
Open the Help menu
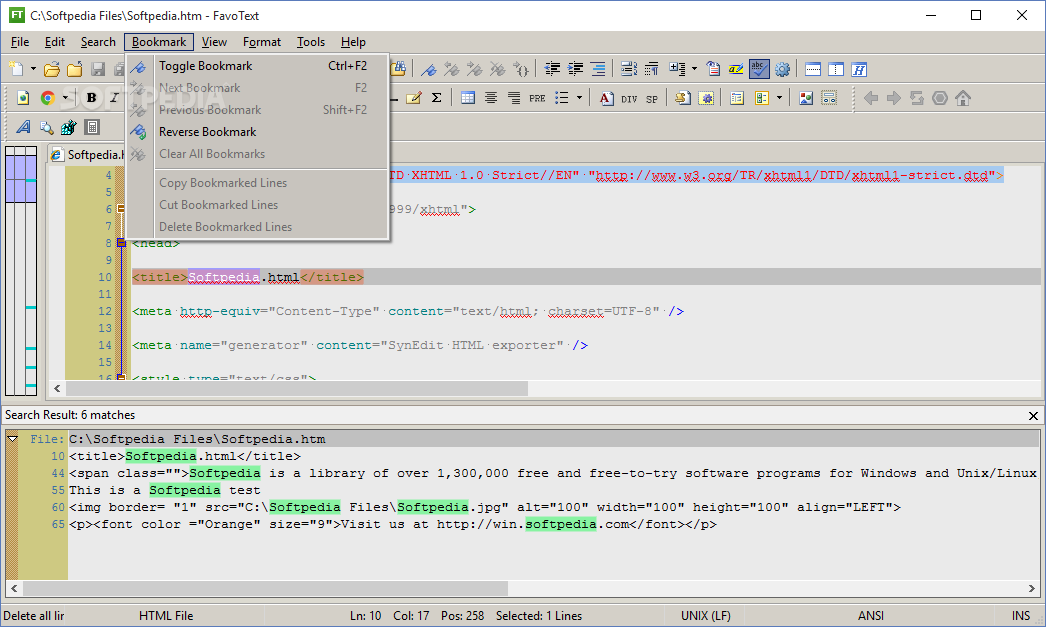coord(353,42)
